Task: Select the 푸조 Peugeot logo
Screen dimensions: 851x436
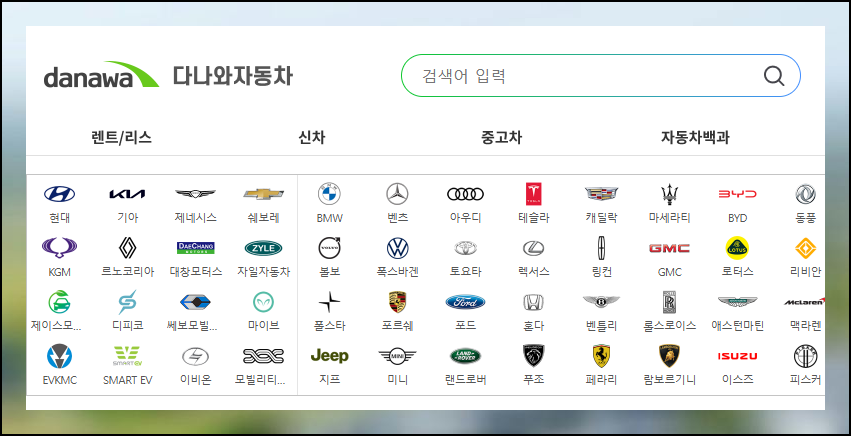Action: coord(534,356)
